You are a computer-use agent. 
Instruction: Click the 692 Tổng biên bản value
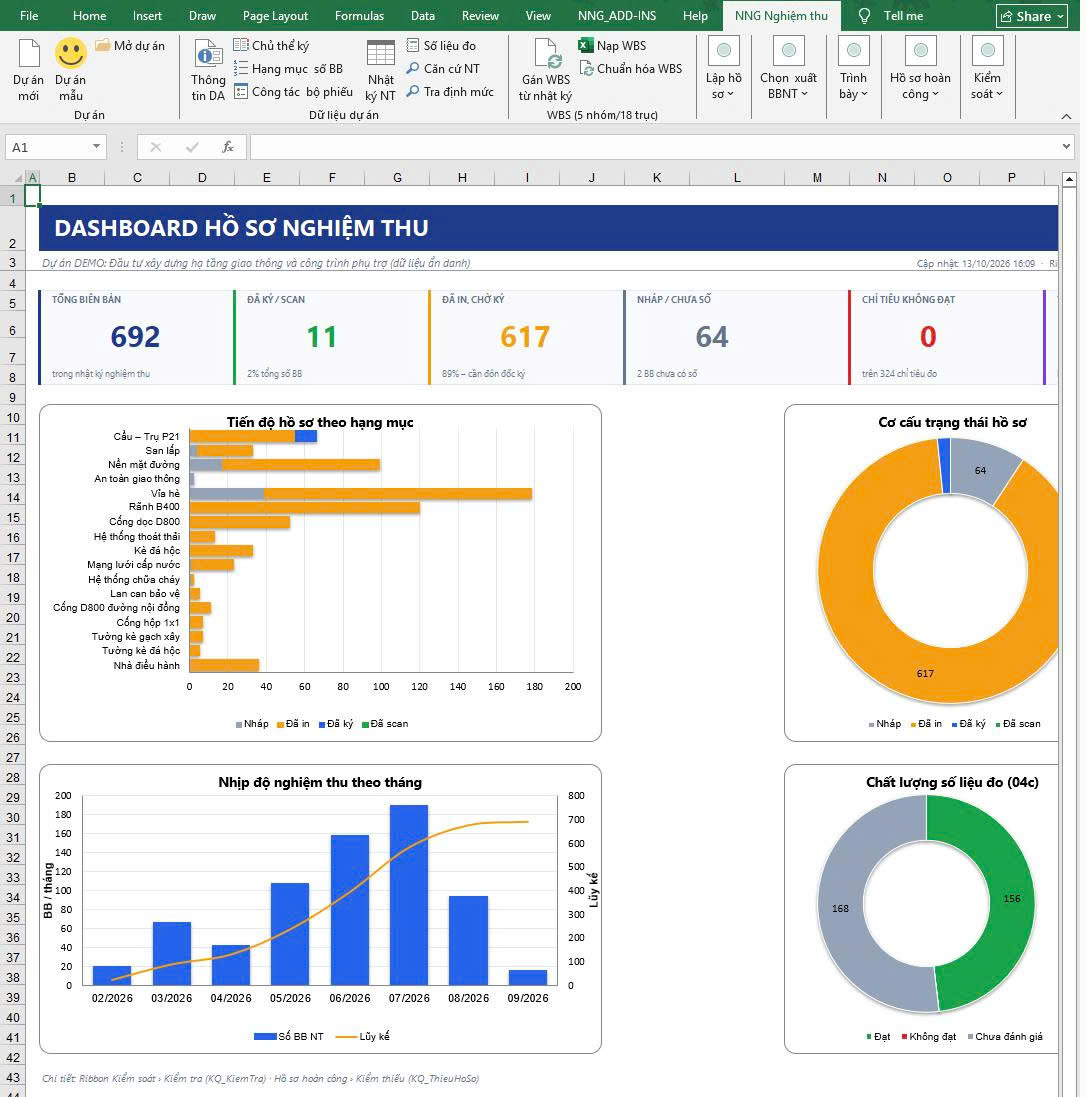pyautogui.click(x=135, y=337)
